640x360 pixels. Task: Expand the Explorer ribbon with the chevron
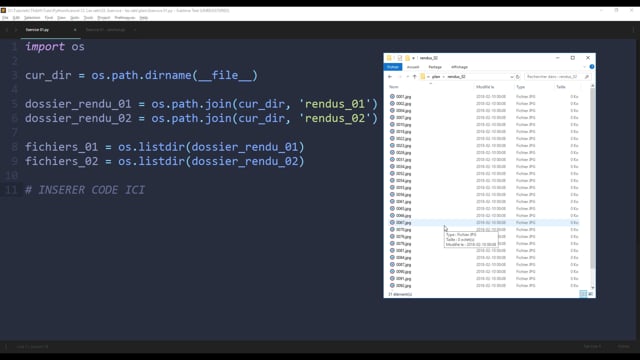(584, 67)
